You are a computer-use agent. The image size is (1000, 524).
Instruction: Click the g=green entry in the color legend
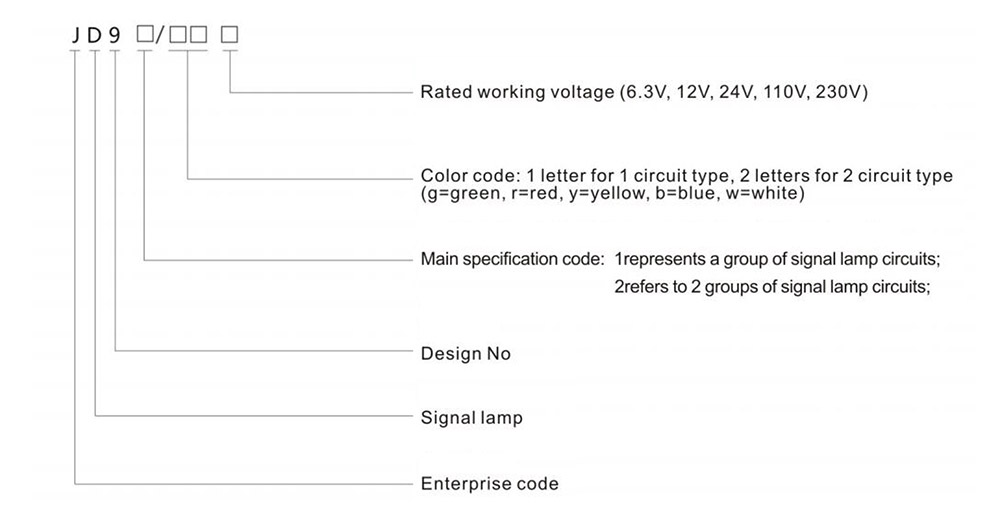pos(458,192)
